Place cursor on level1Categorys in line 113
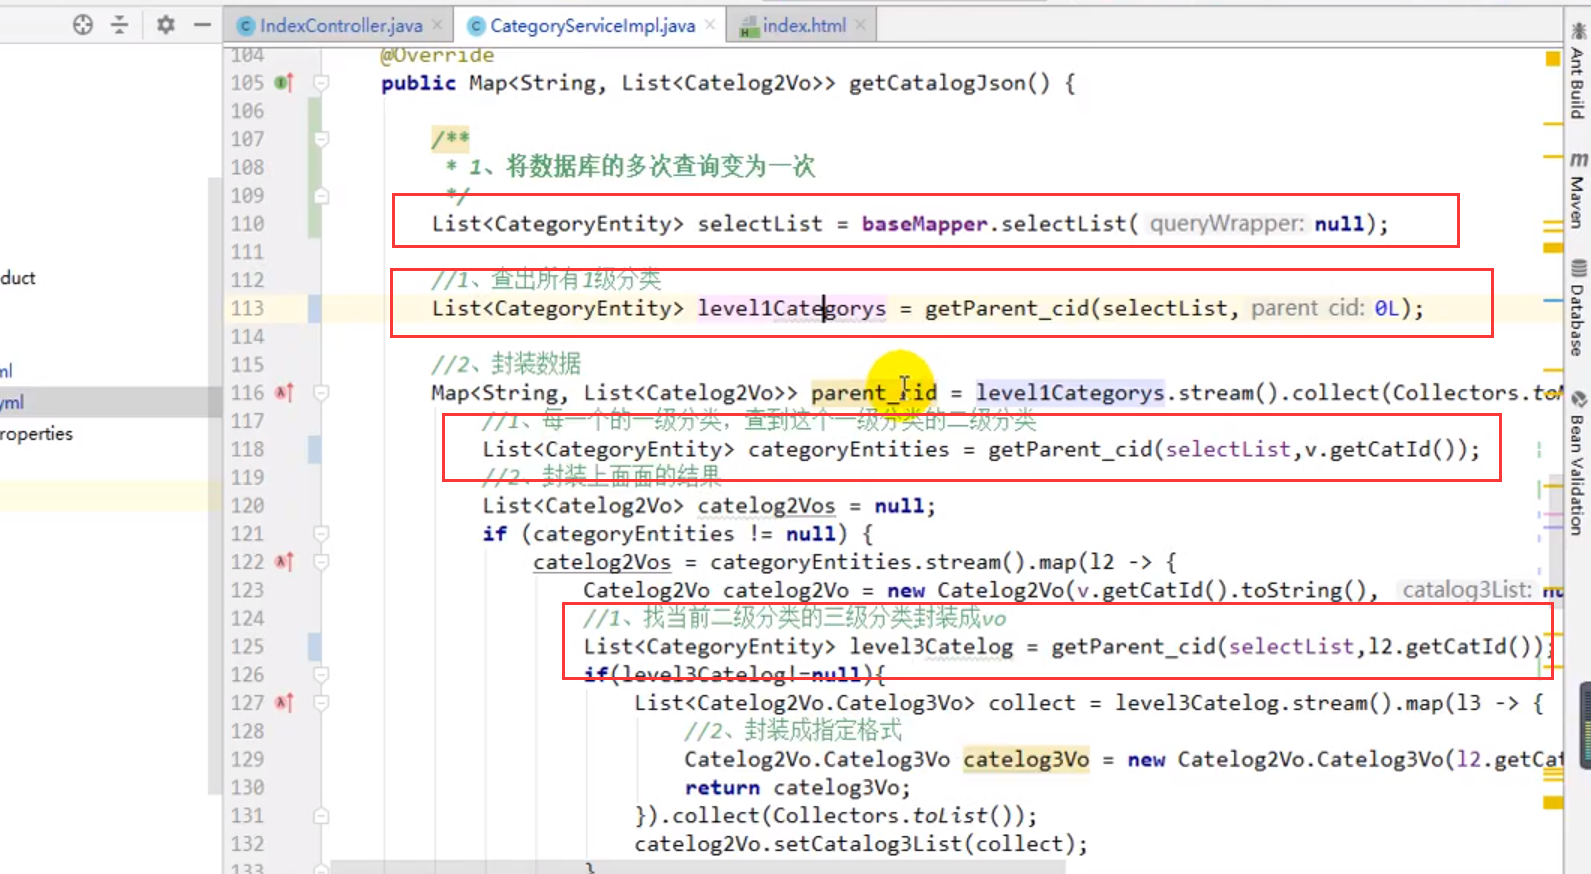The image size is (1591, 874). tap(791, 309)
